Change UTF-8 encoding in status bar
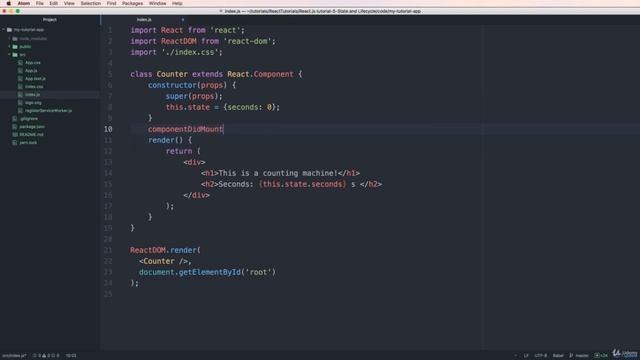 (541, 356)
